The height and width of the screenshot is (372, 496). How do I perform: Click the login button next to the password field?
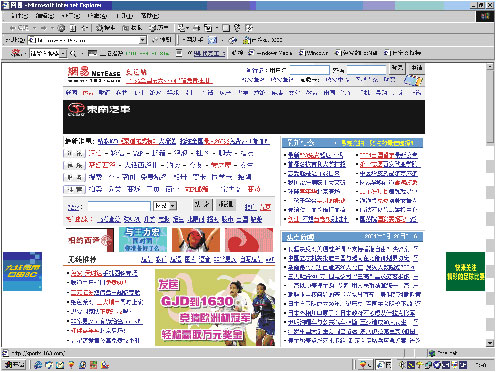pos(397,68)
